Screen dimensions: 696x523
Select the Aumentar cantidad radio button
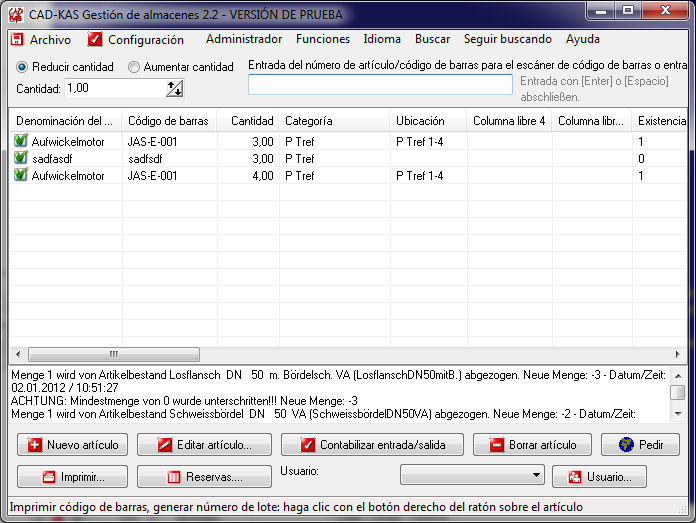click(x=134, y=67)
